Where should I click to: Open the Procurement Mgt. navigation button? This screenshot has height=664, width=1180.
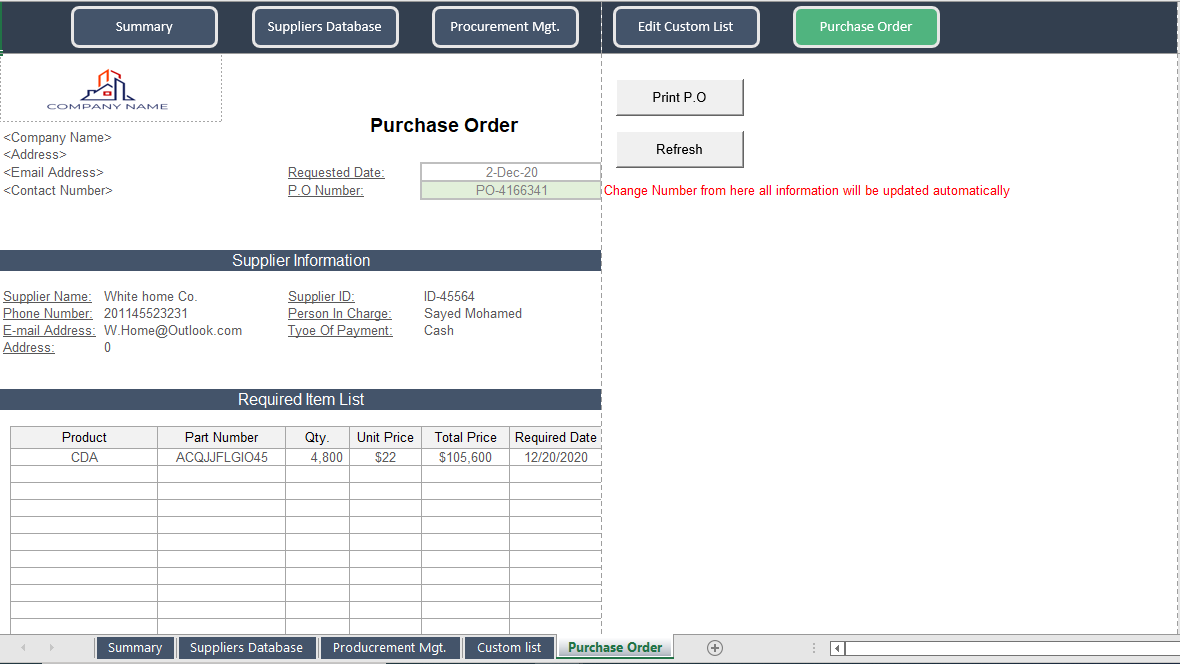(505, 27)
